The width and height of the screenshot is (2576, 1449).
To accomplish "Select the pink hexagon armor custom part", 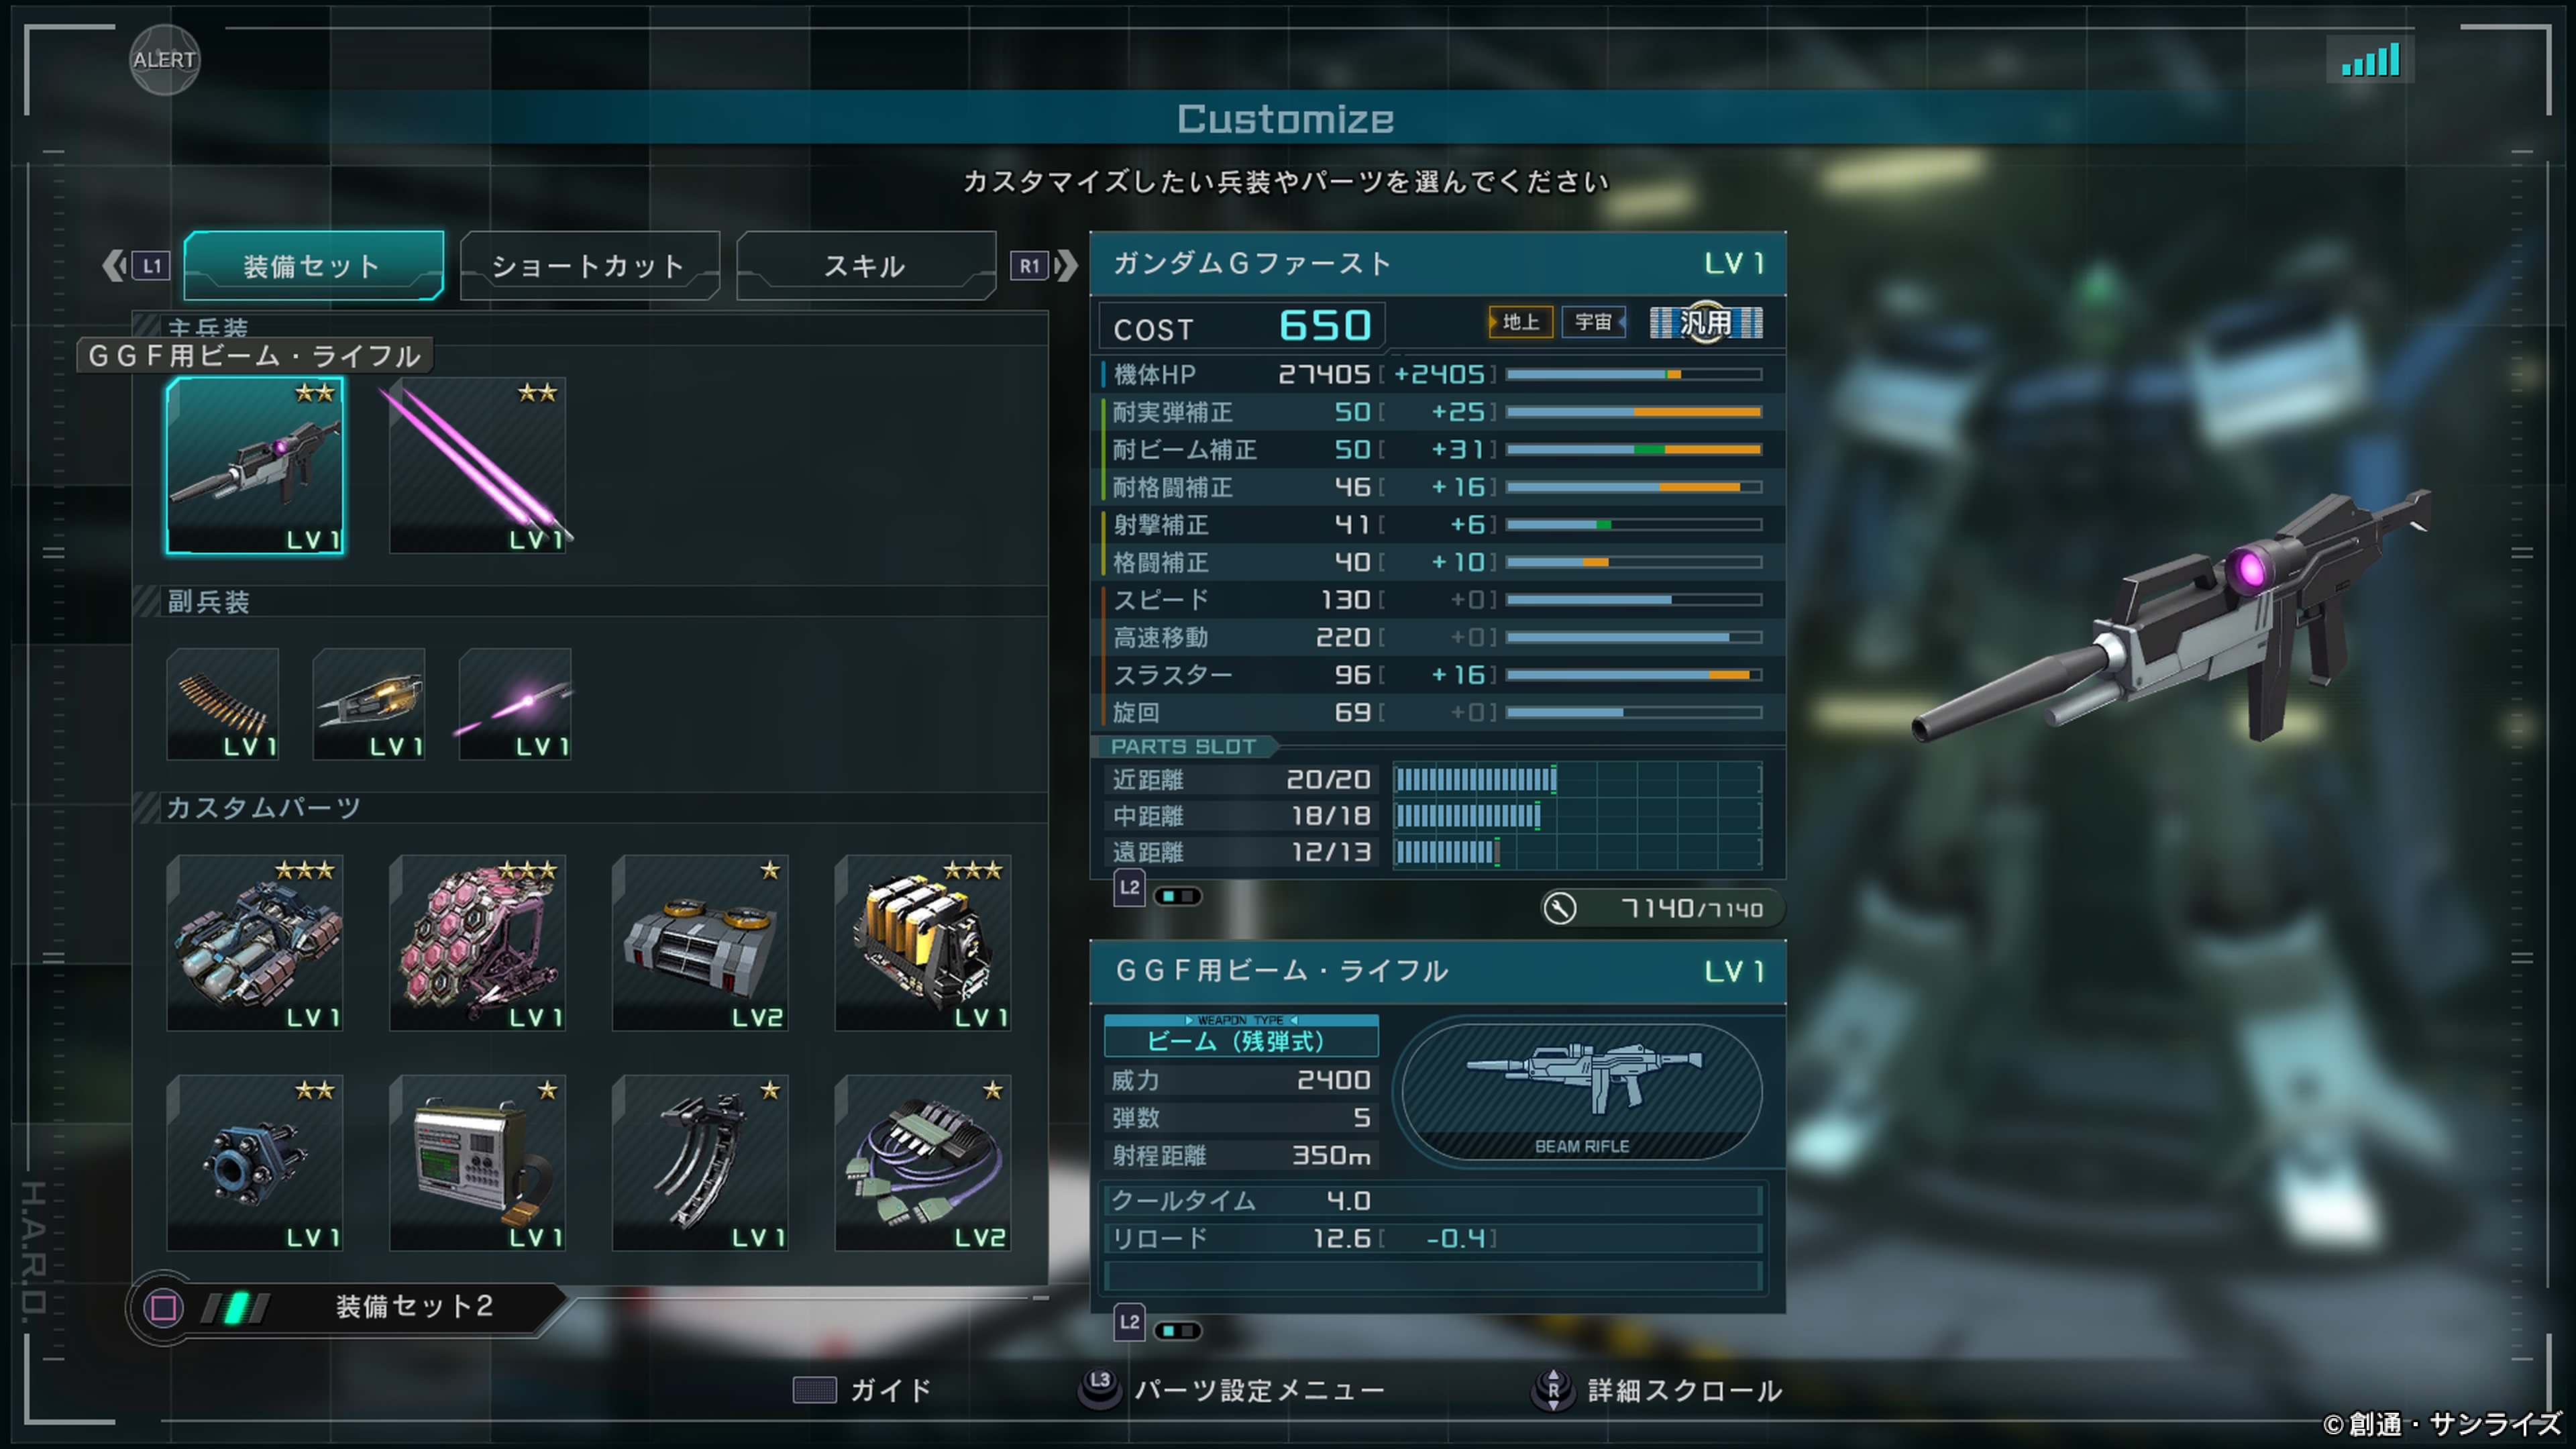I will [478, 943].
